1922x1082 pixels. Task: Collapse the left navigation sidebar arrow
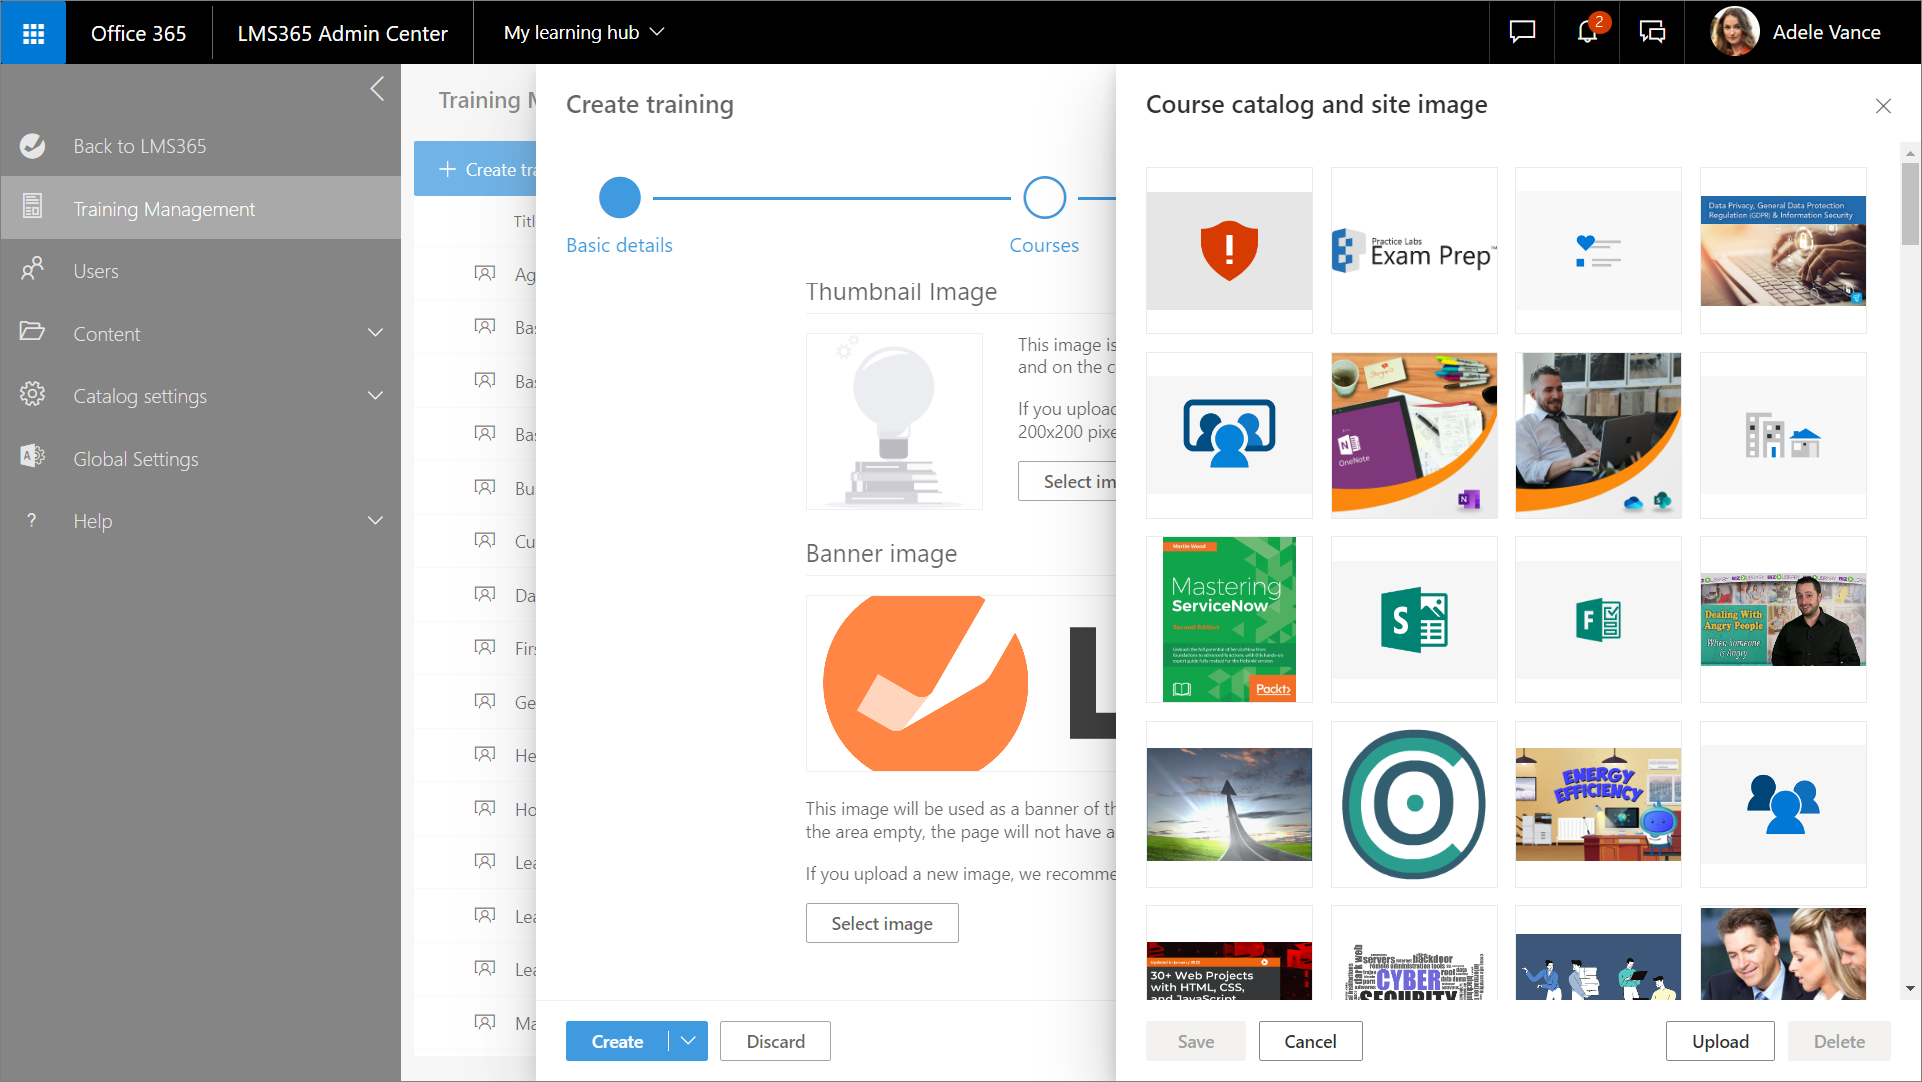point(377,89)
